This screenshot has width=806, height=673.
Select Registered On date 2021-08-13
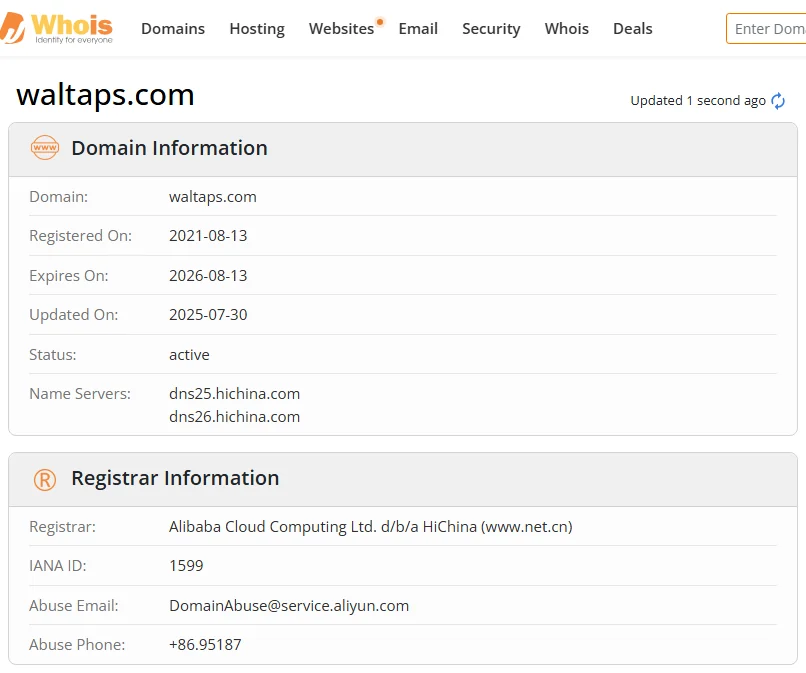click(x=208, y=235)
